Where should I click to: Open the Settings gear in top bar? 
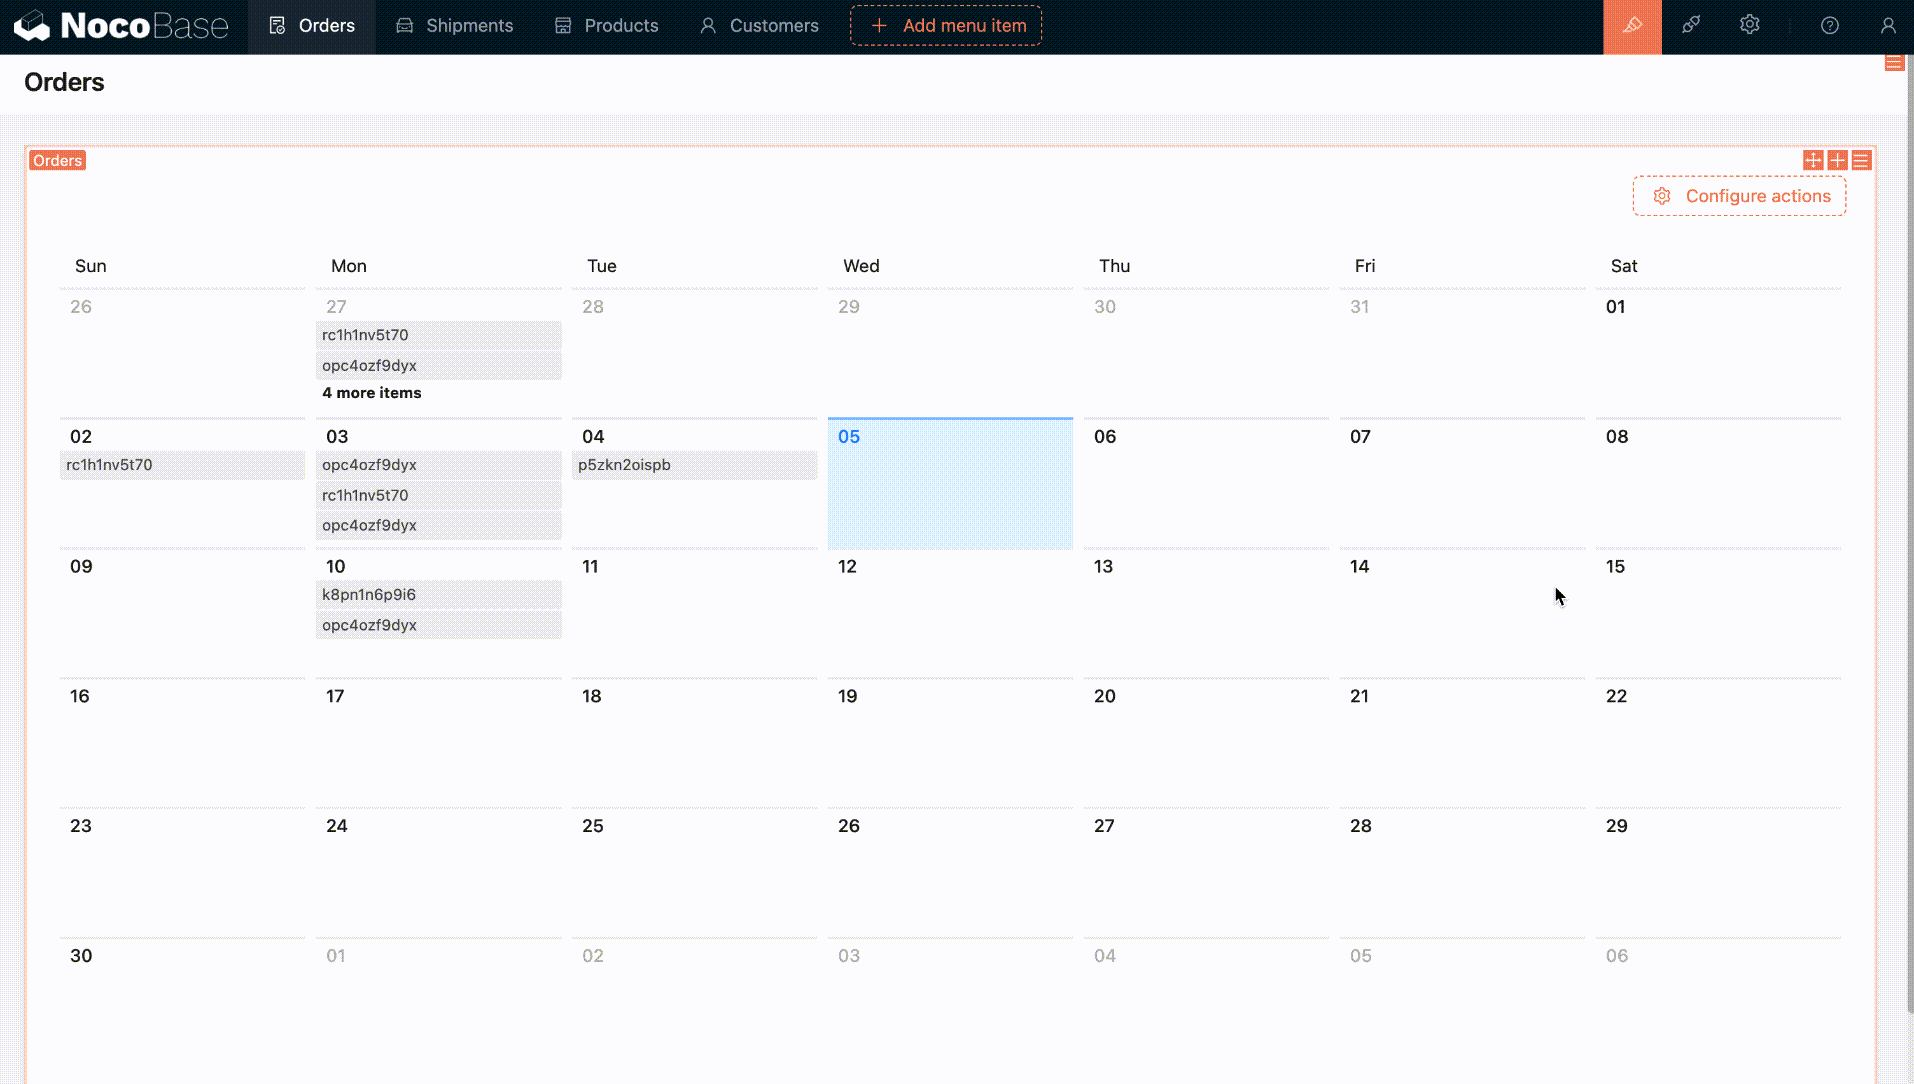(1749, 26)
